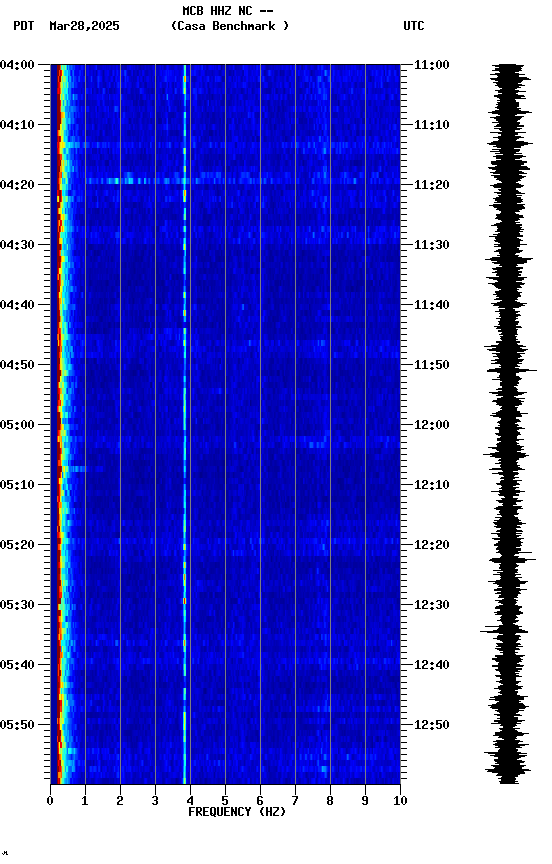This screenshot has height=864, width=552.
Task: Click the bright 3.8 Hz spectral line at 04:50
Action: pos(185,365)
